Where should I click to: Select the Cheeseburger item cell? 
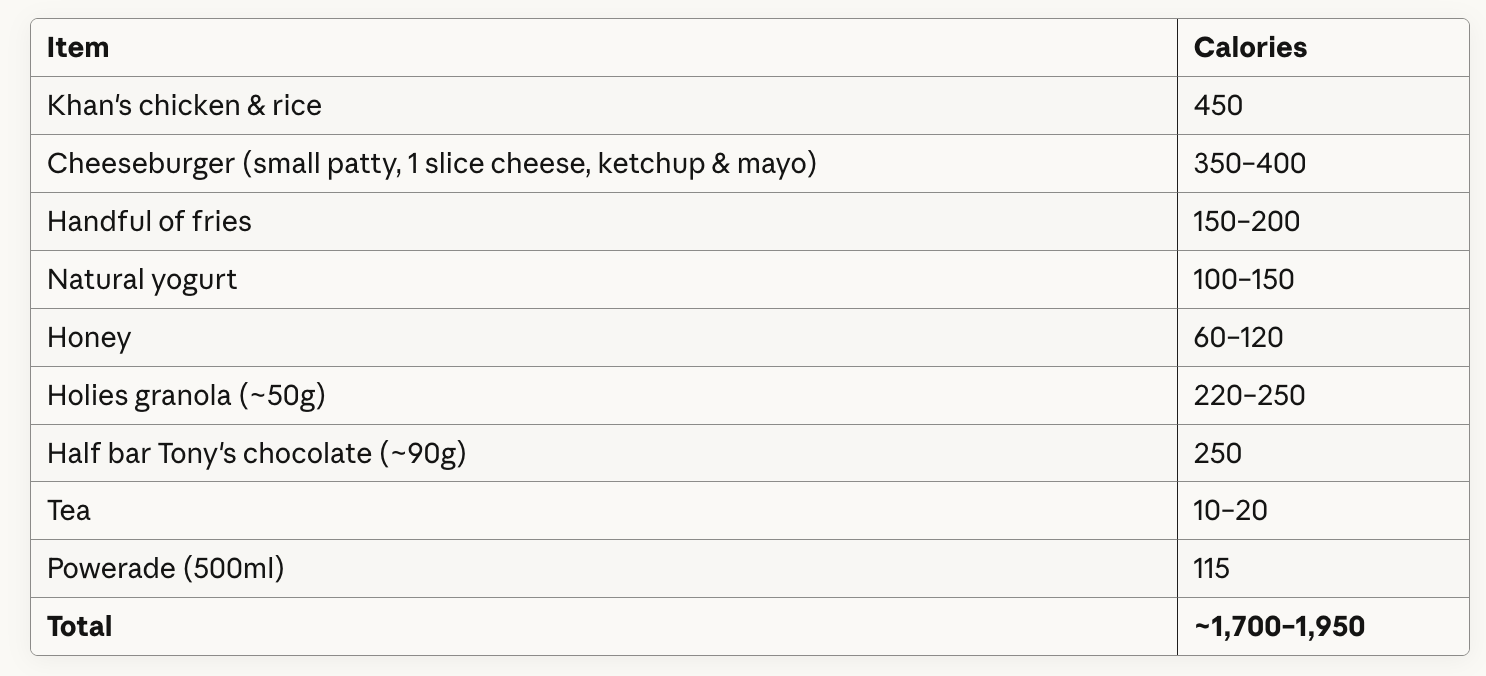coord(432,163)
